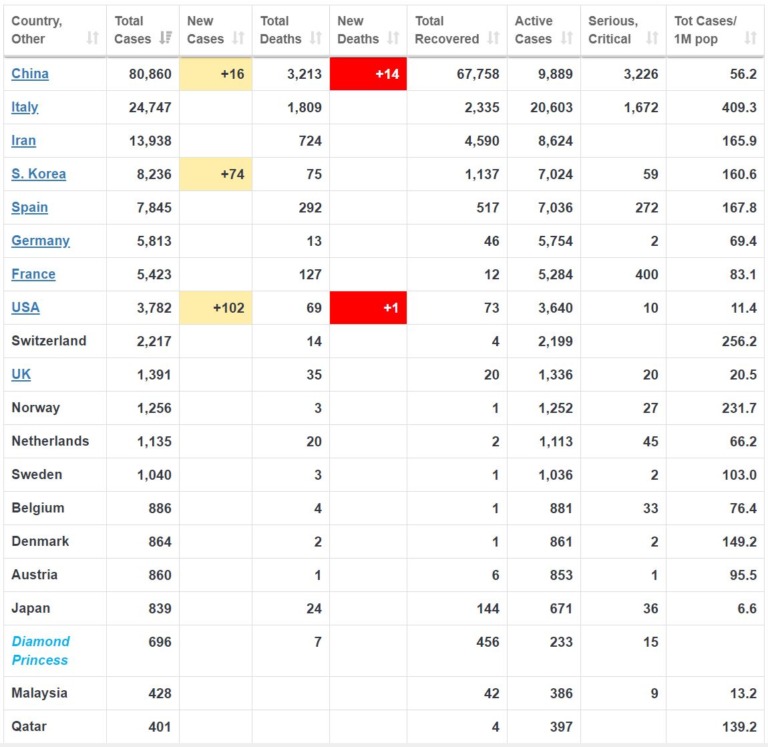Follow the Iran link
The height and width of the screenshot is (747, 768).
[x=24, y=141]
